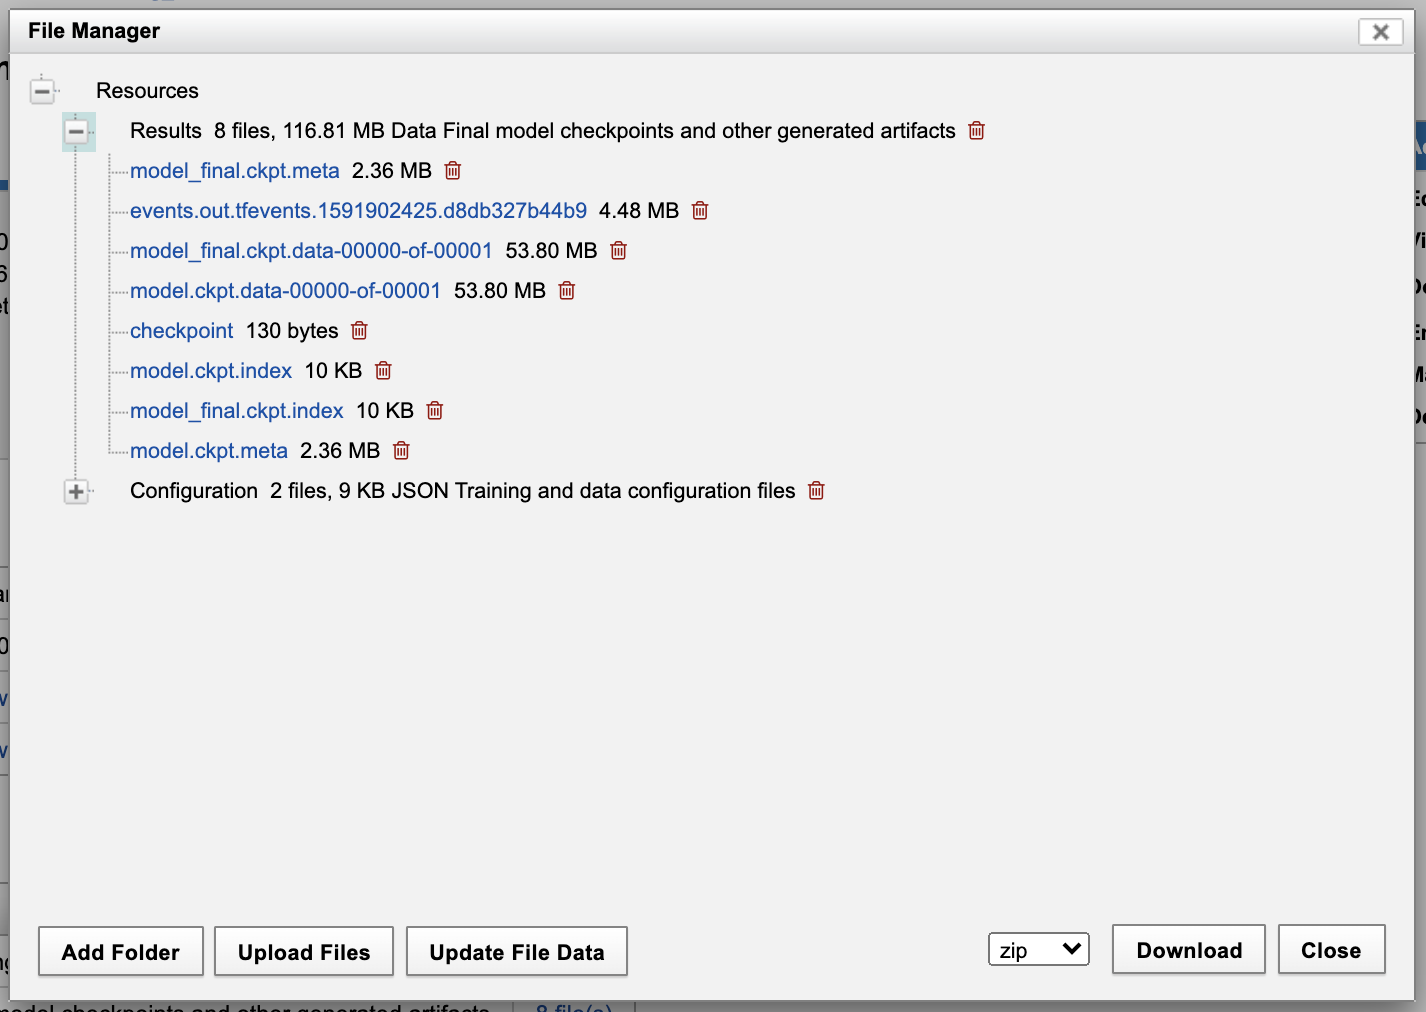Delete the model.ckpt.index file
The image size is (1426, 1012).
[383, 371]
